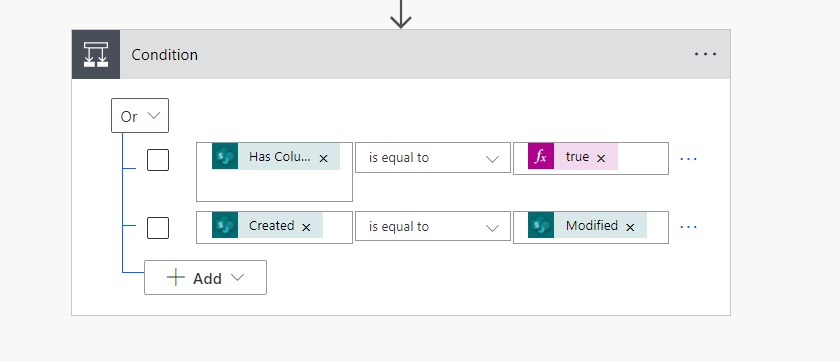The height and width of the screenshot is (361, 840).
Task: Click the fx expression icon beside true
Action: point(541,156)
